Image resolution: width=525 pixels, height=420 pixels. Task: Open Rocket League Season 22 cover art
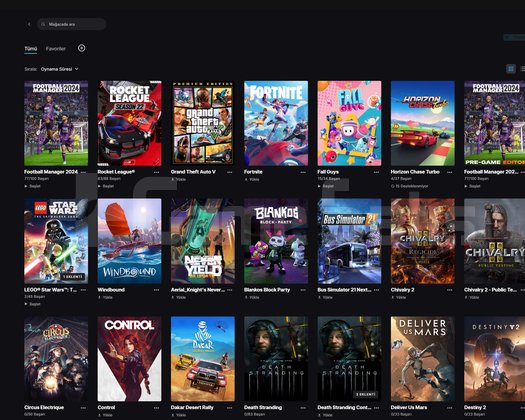click(x=129, y=123)
